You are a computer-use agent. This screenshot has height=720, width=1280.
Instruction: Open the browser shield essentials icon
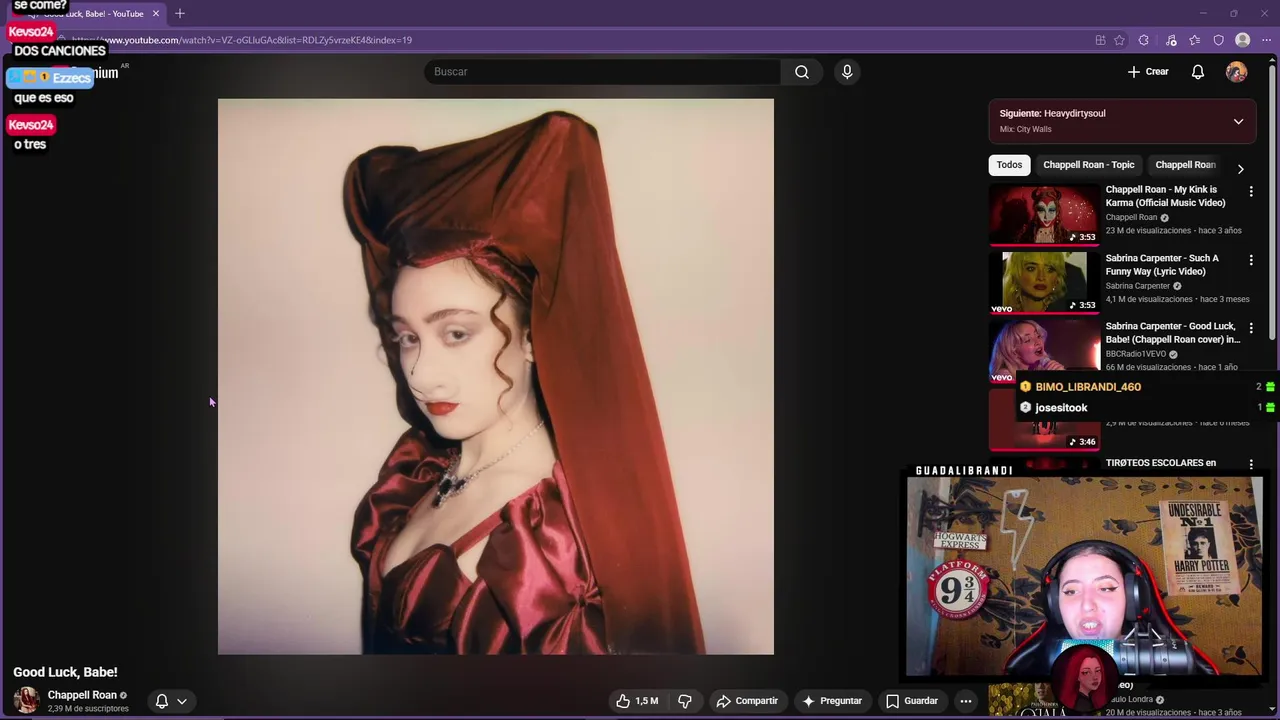click(1219, 40)
